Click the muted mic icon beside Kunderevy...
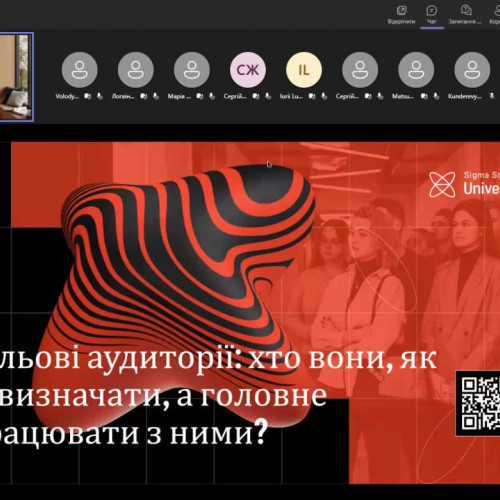Screen dimensions: 500x500 [492, 96]
